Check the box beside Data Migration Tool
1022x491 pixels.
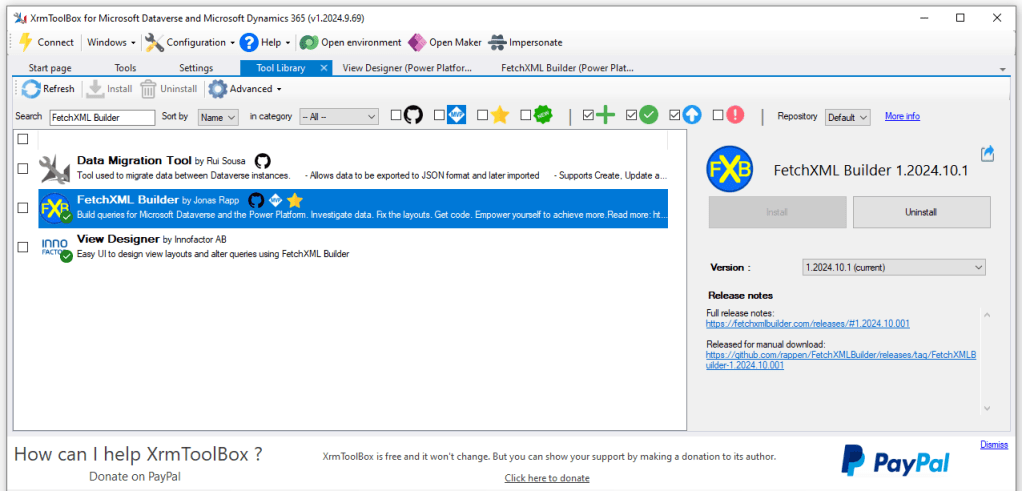pyautogui.click(x=23, y=168)
